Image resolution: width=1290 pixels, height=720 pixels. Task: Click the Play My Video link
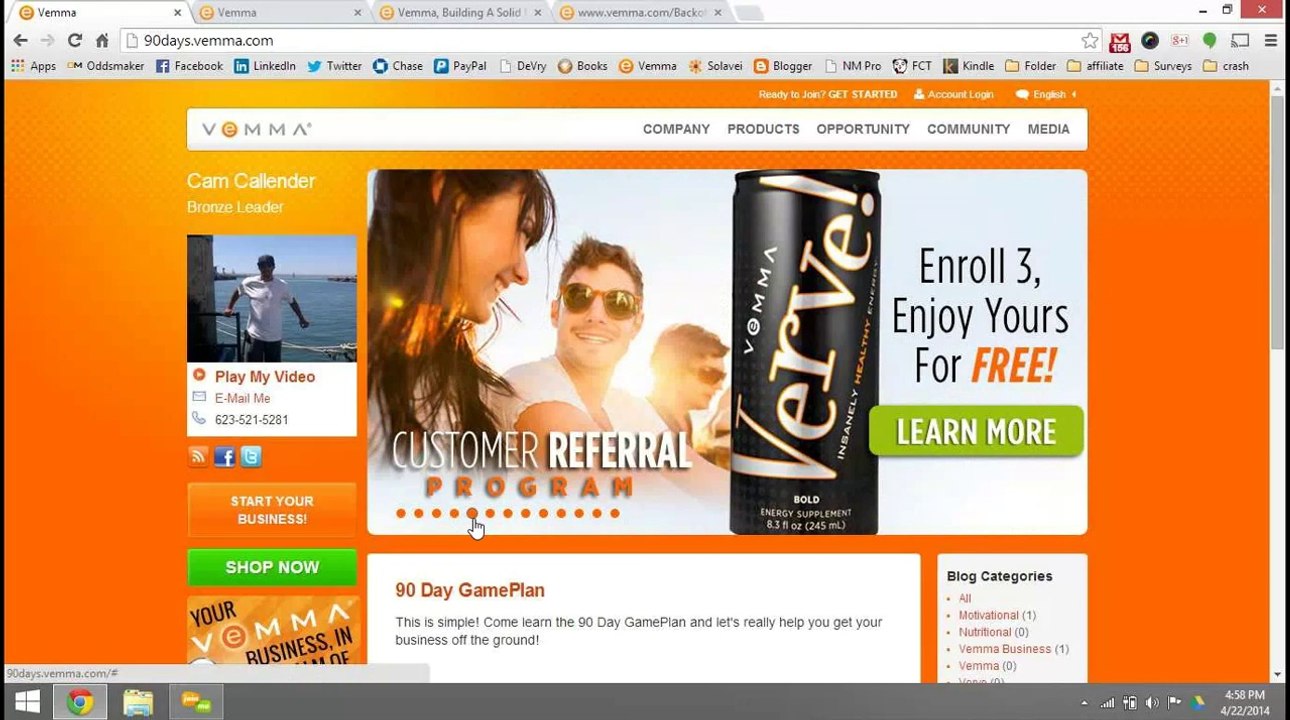coord(265,377)
